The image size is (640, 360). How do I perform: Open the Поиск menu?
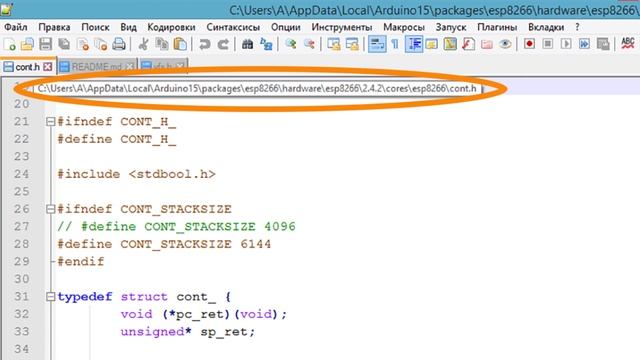95,27
